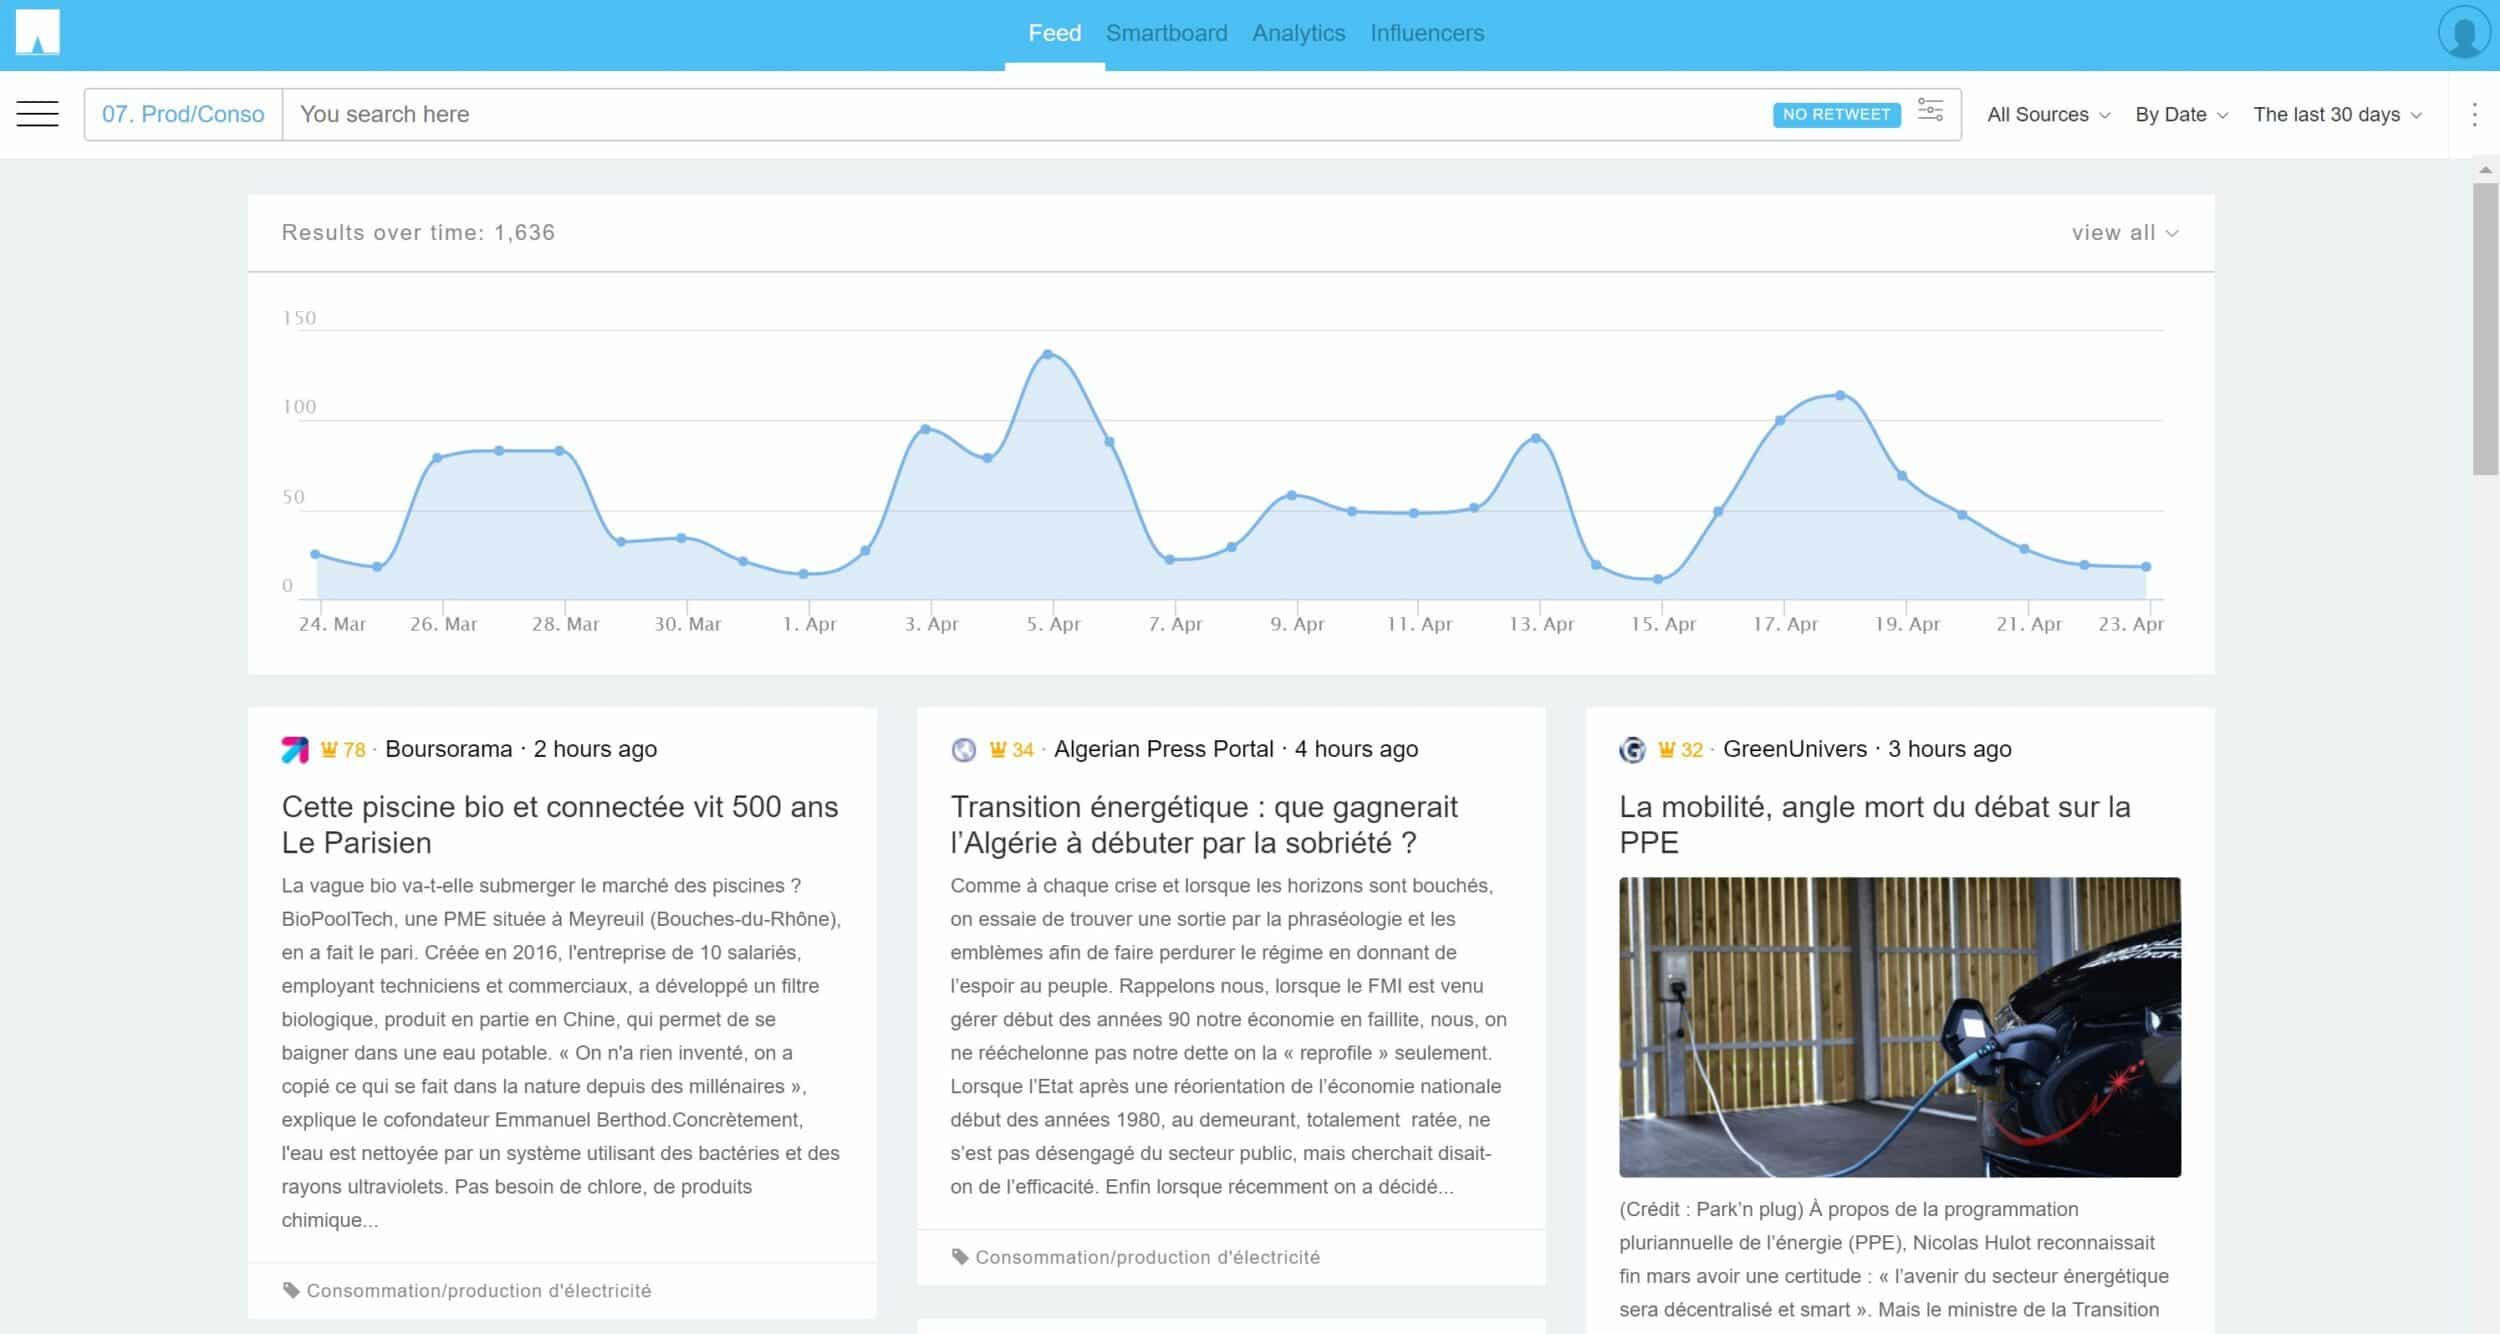Click the Algerian Press Portal source name
The width and height of the screenshot is (2500, 1334).
click(1163, 749)
